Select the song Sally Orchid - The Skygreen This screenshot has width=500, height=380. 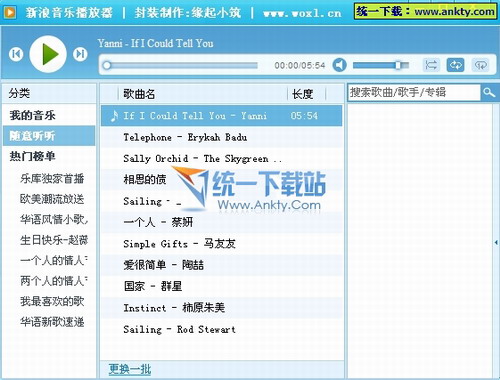pos(221,158)
